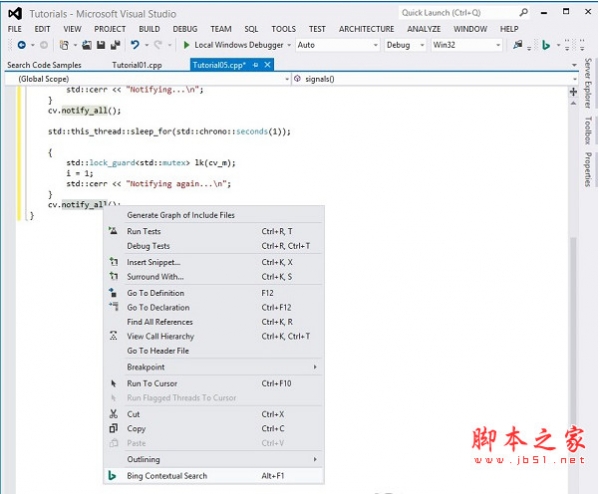The image size is (600, 494).
Task: Click the Quick Launch search magnifier icon
Action: click(523, 13)
